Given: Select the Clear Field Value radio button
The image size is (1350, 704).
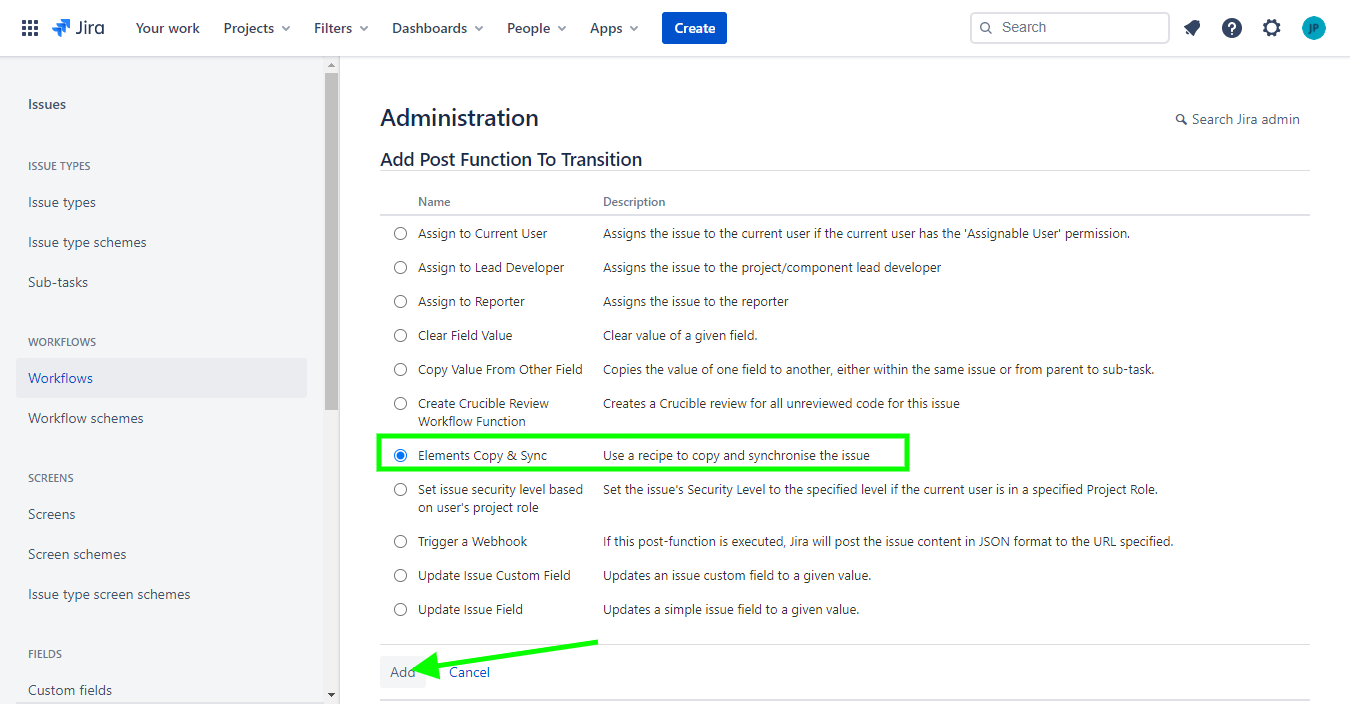Looking at the screenshot, I should click(401, 336).
